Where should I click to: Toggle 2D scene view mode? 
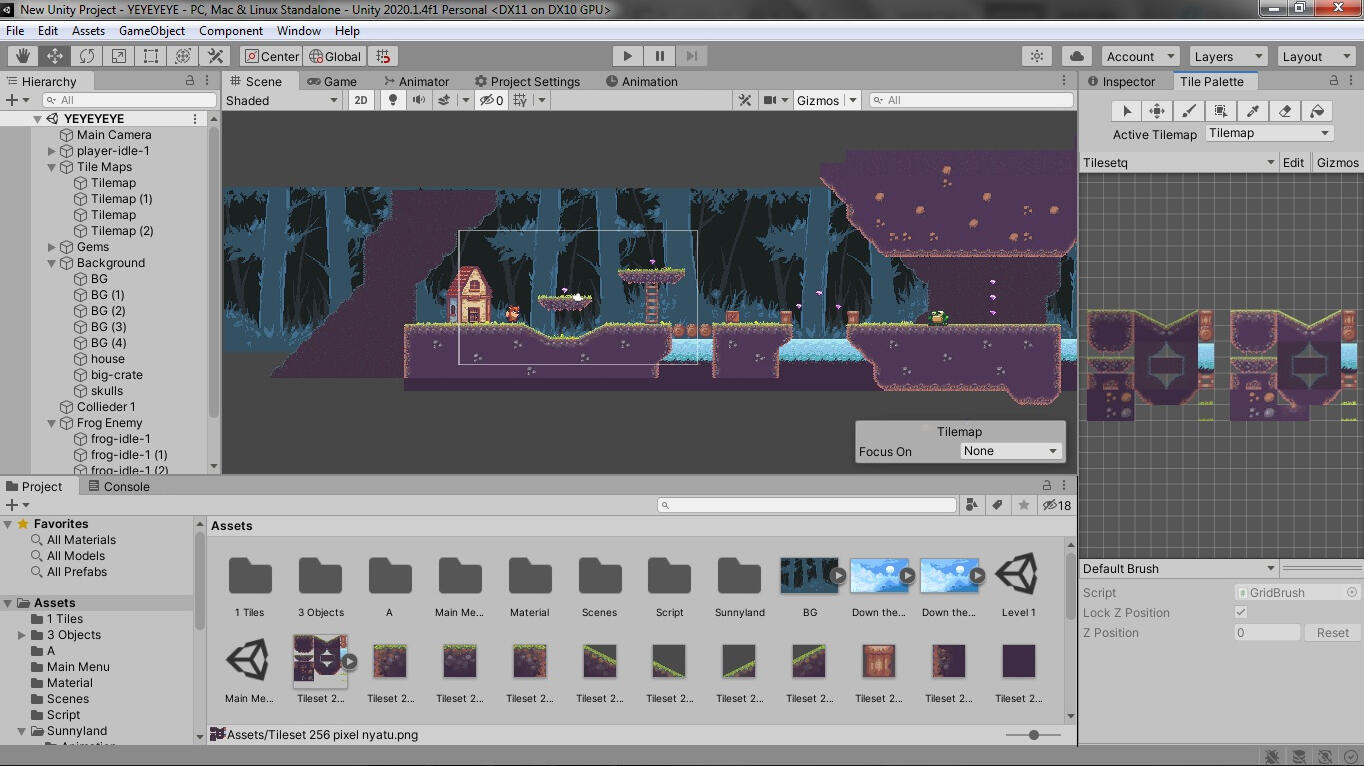tap(361, 100)
